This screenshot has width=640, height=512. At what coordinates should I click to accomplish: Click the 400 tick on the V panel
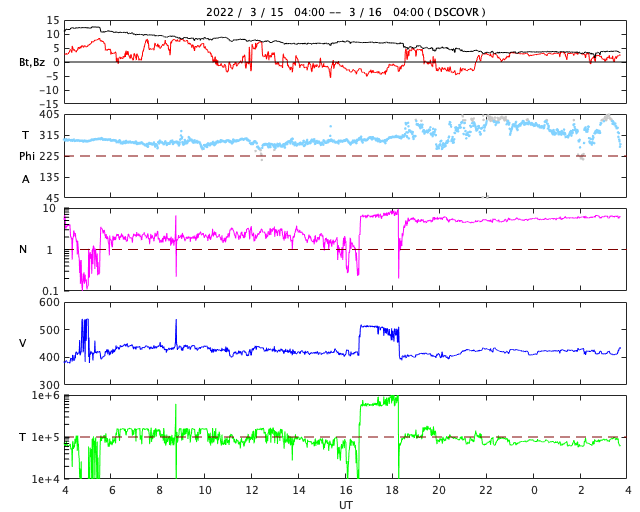coord(49,357)
